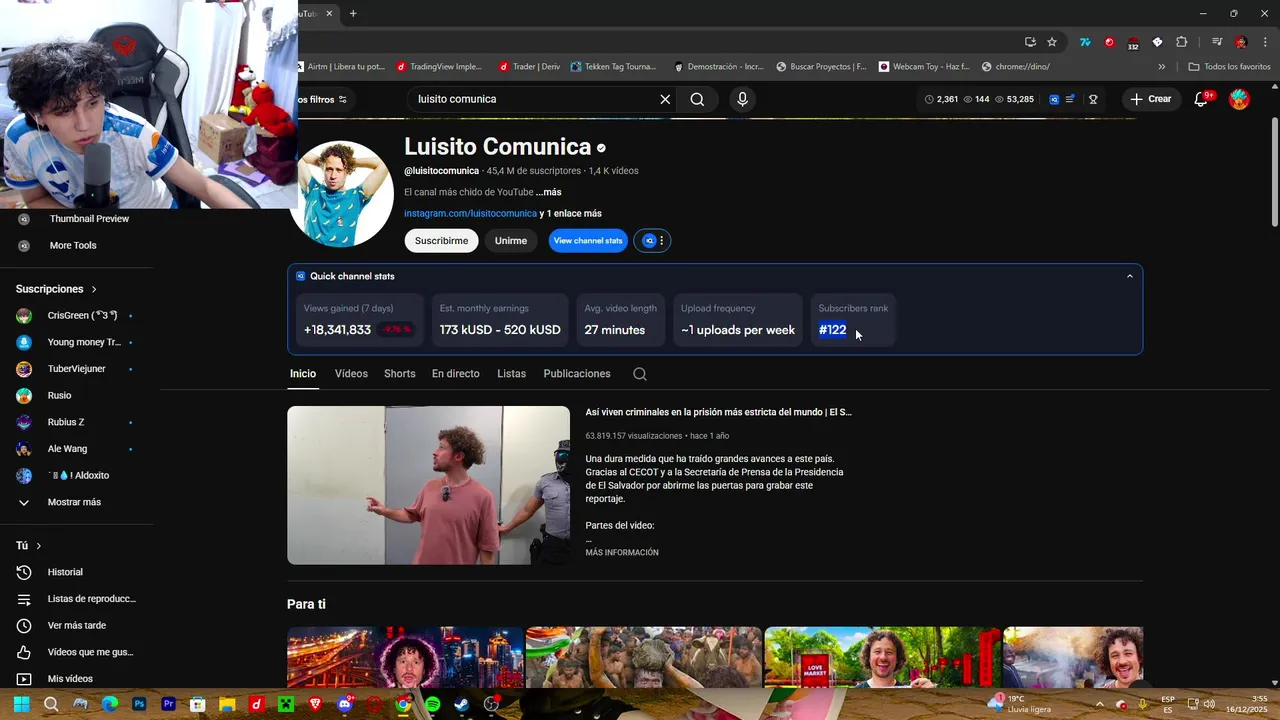Open Ver más tarde in the sidebar
Screen dimensions: 1280x720
(76, 626)
